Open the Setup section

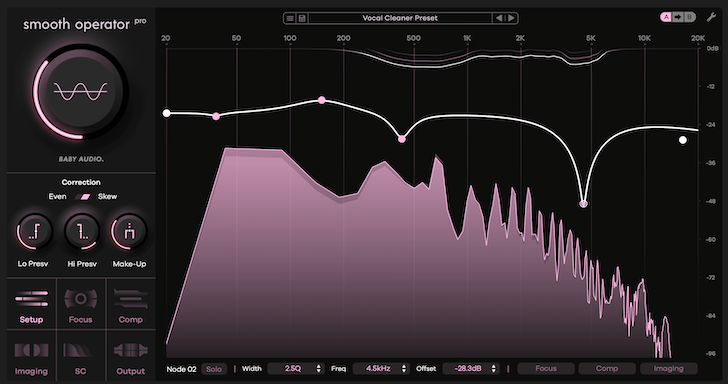(x=31, y=305)
